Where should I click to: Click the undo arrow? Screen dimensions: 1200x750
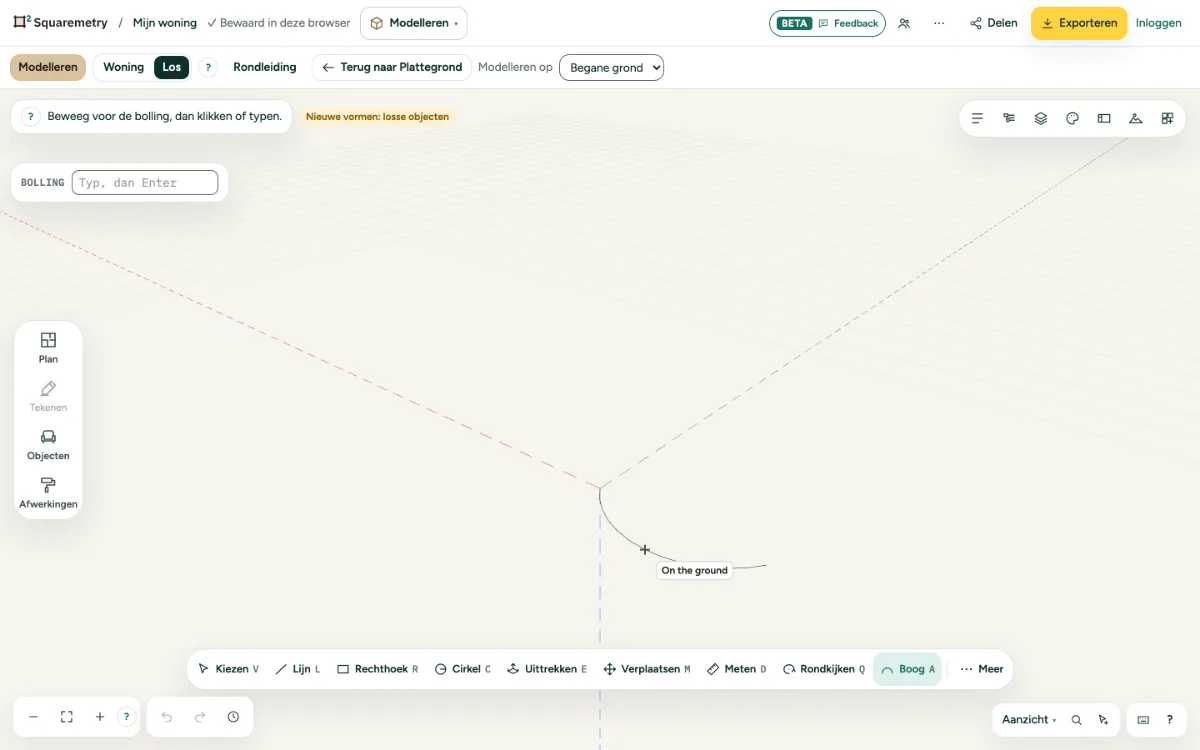click(167, 717)
